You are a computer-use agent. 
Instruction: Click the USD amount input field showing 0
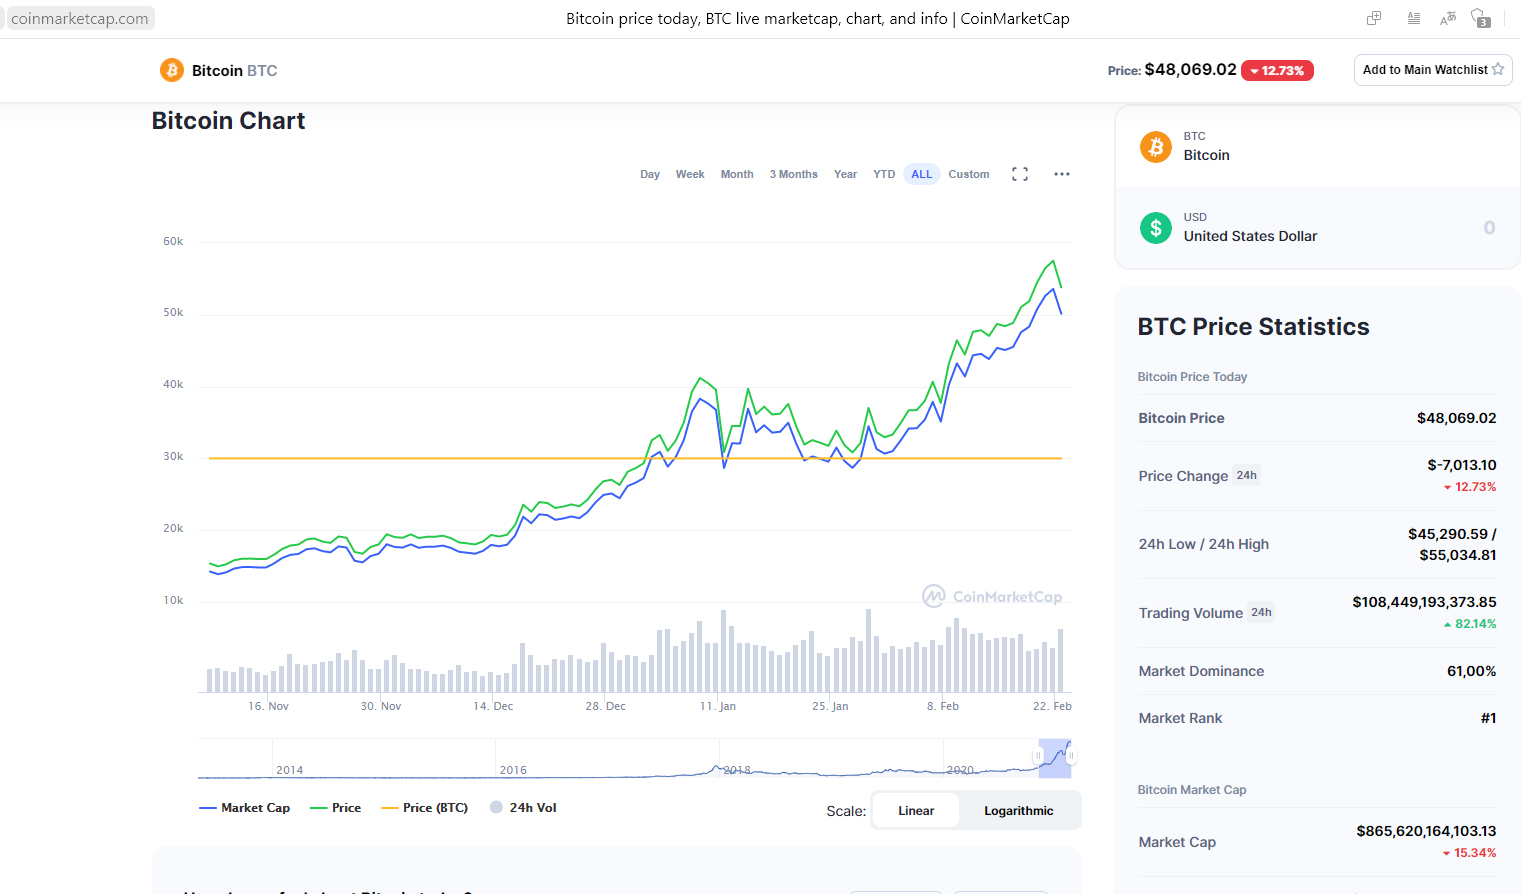pos(1489,228)
